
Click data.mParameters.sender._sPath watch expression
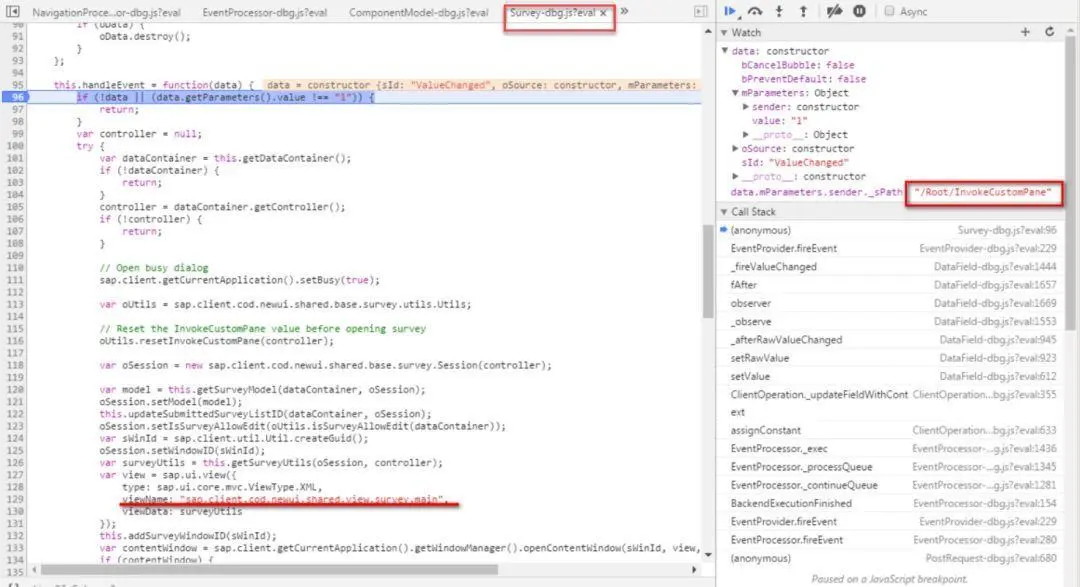click(x=816, y=192)
